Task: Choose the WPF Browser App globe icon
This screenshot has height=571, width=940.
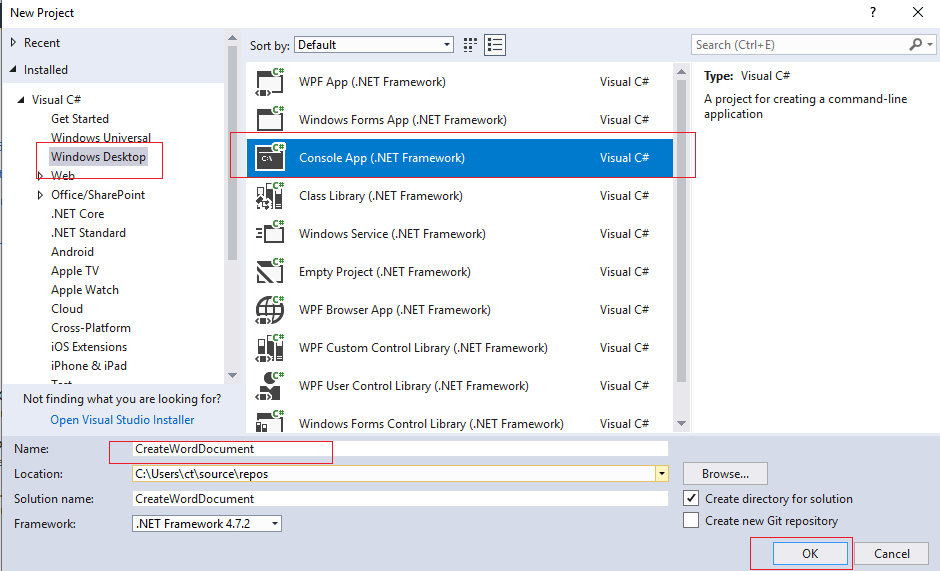Action: click(x=270, y=309)
